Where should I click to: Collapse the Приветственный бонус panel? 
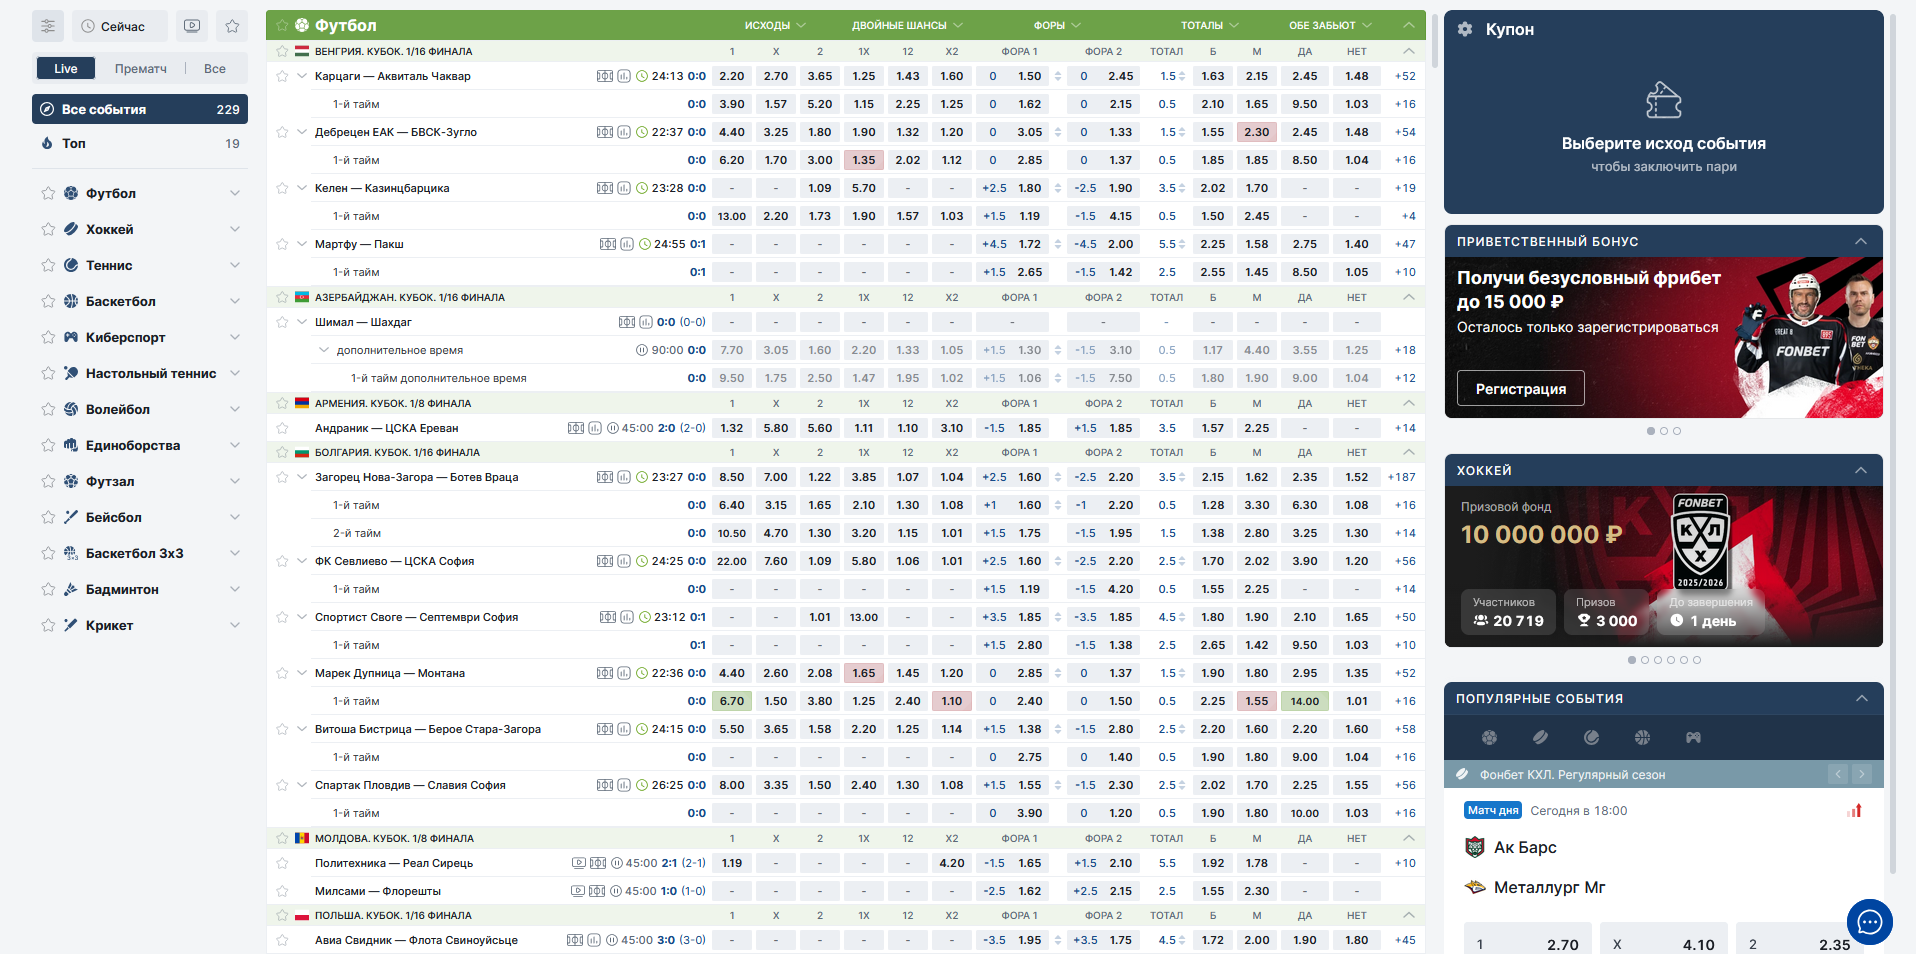coord(1860,242)
